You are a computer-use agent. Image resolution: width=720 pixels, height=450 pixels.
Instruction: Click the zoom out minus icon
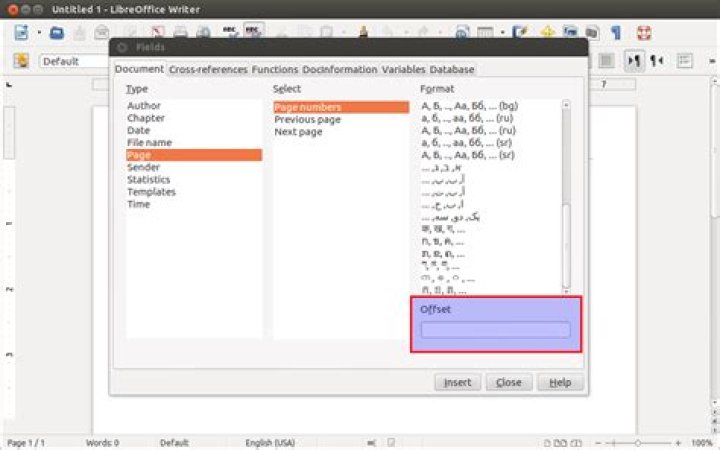(x=598, y=443)
